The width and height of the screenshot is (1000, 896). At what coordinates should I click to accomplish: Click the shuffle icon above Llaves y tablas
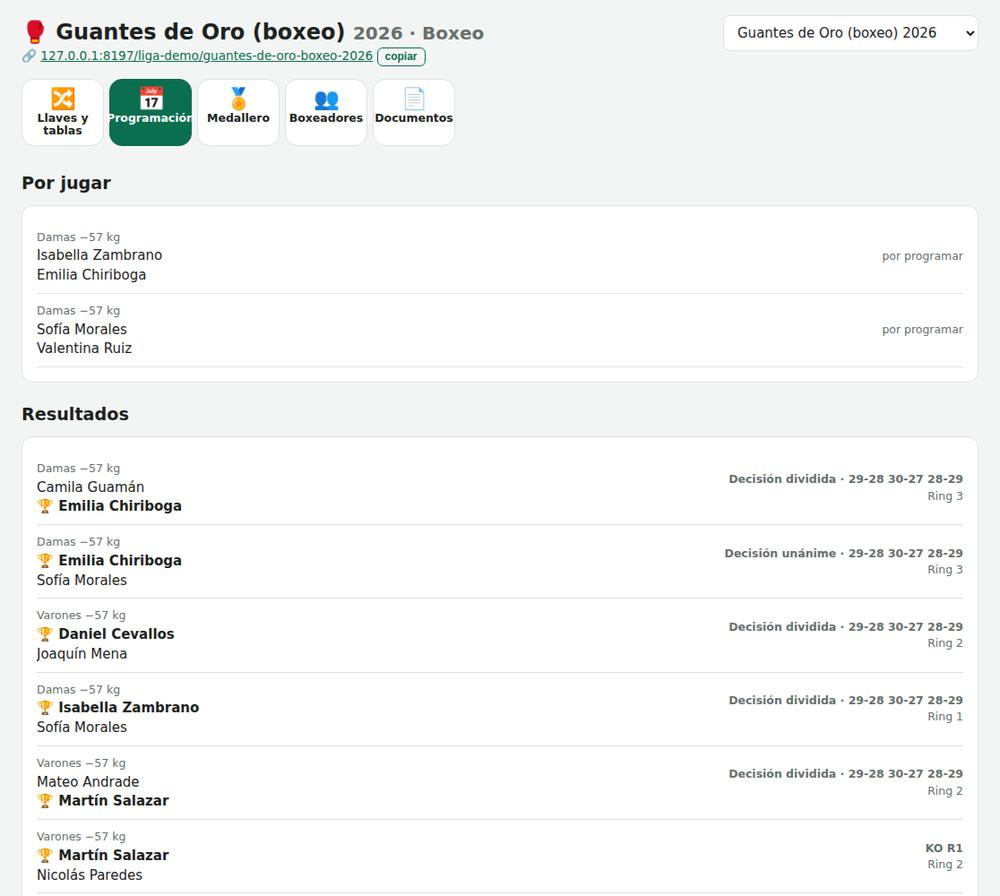pyautogui.click(x=62, y=99)
